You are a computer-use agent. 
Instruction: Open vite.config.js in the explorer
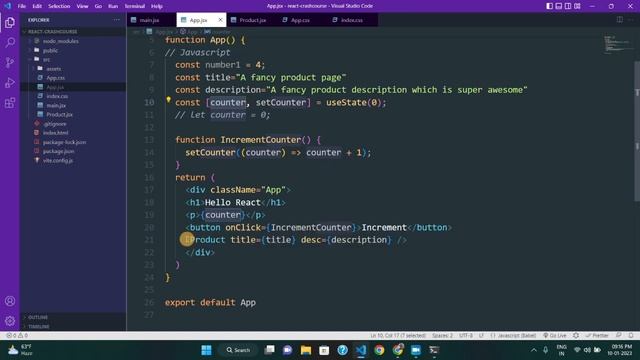[58, 160]
